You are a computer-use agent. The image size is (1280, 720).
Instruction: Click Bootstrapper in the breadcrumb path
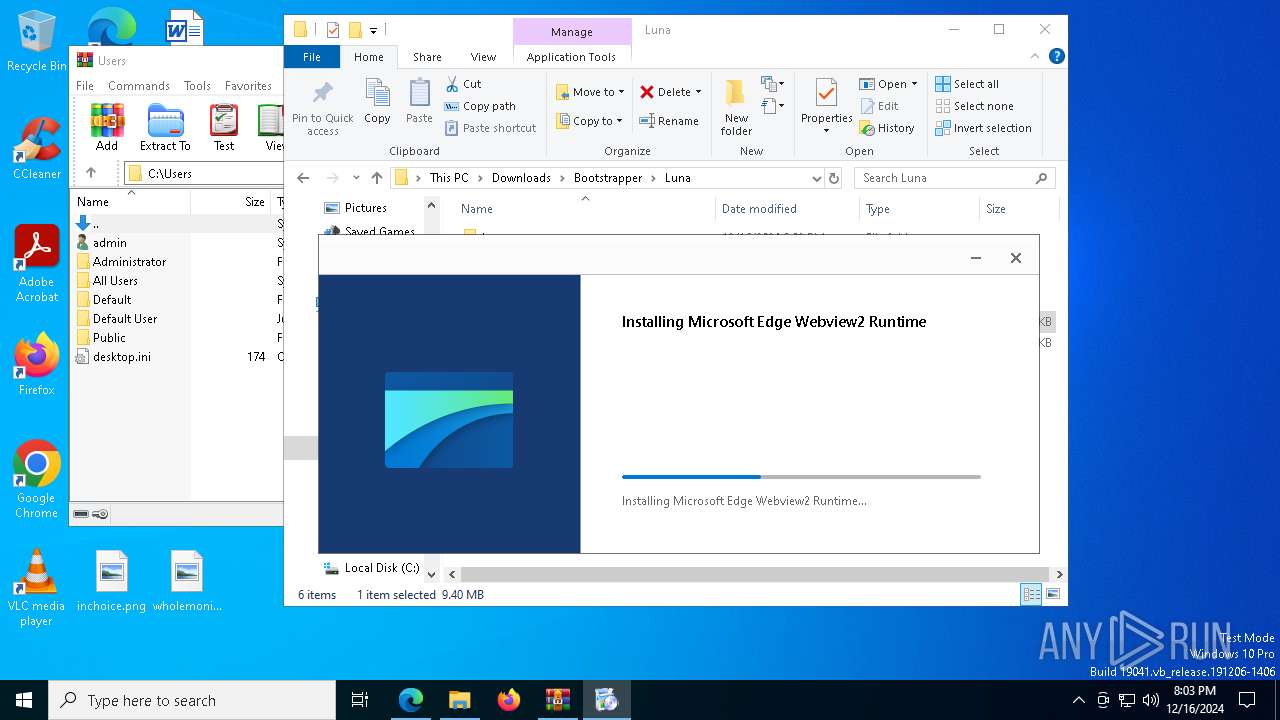[608, 178]
